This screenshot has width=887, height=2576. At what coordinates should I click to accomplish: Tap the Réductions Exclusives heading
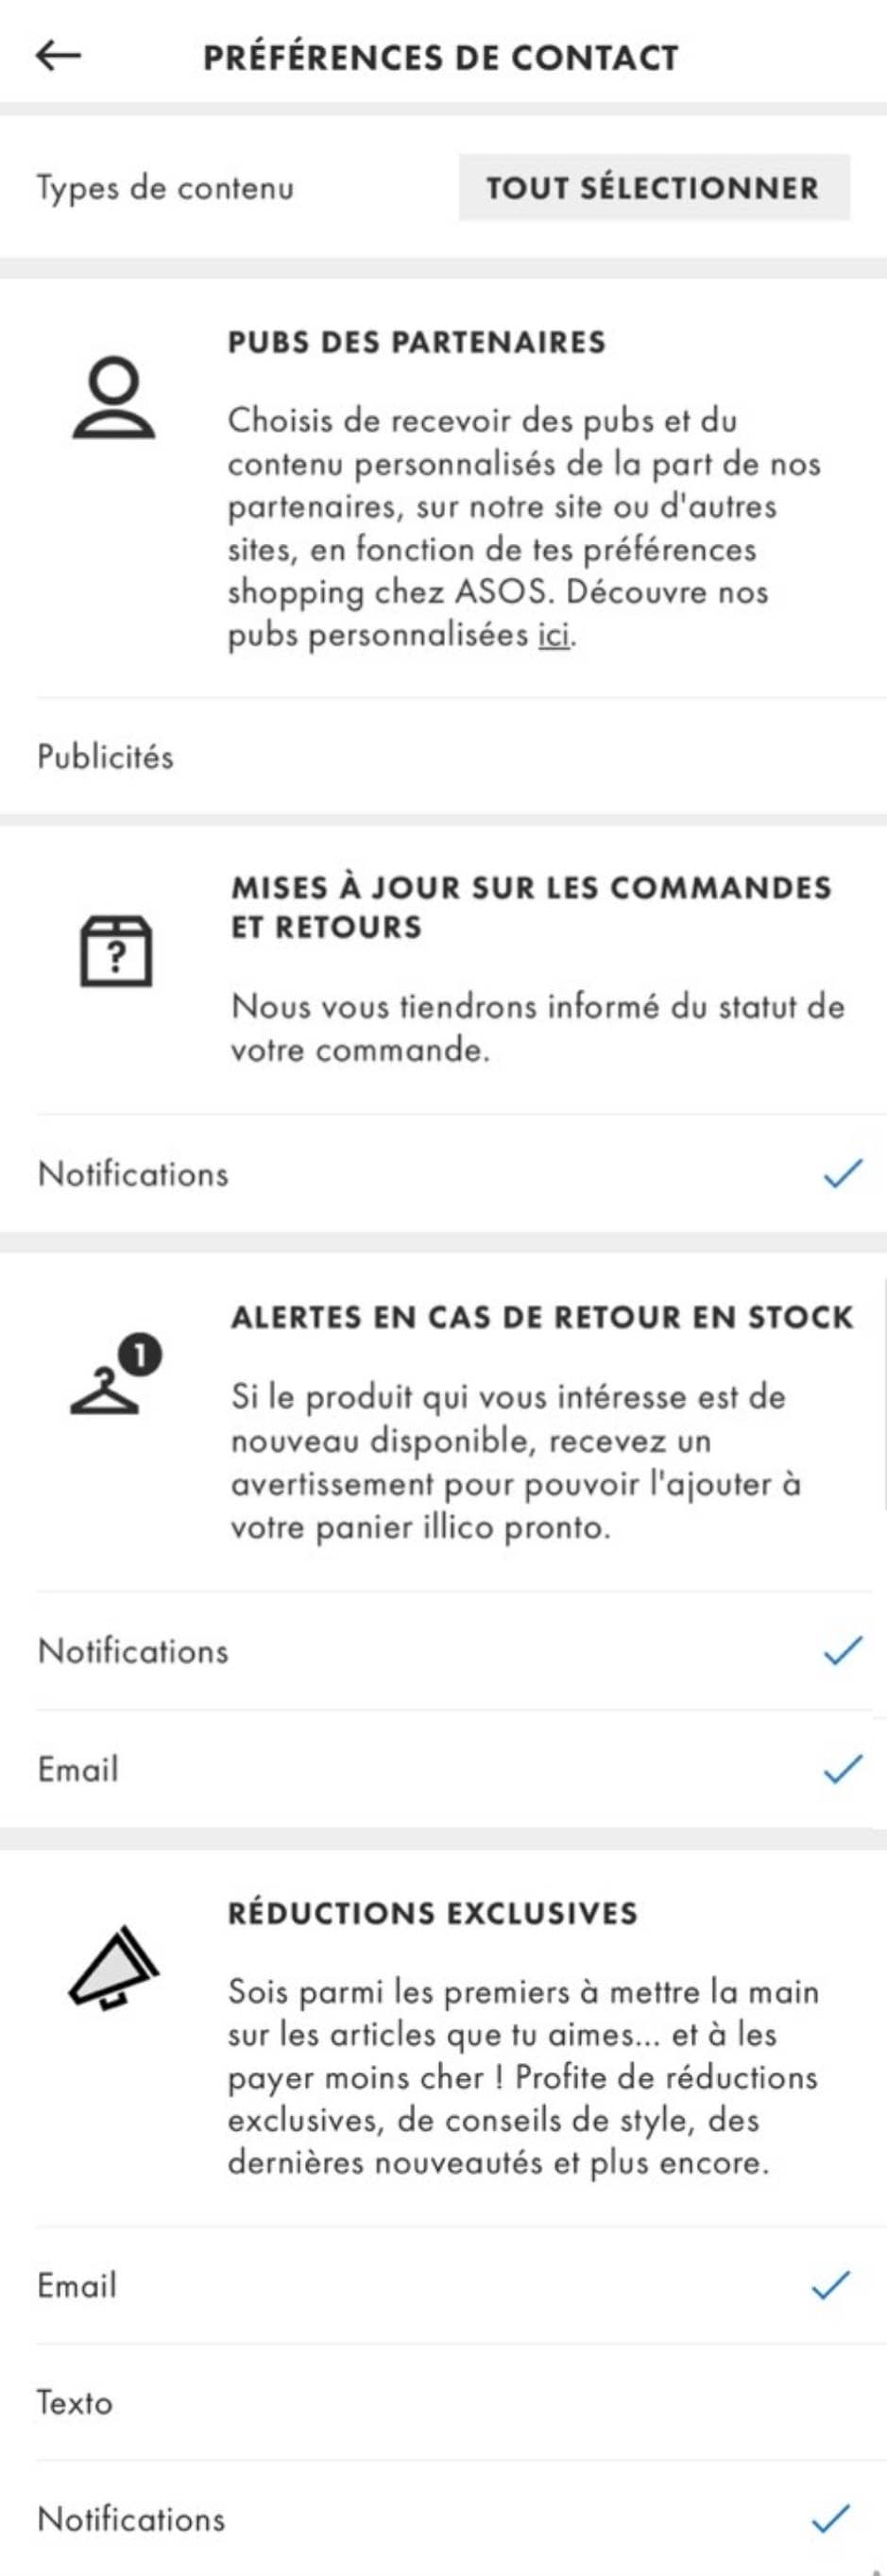coord(432,1912)
